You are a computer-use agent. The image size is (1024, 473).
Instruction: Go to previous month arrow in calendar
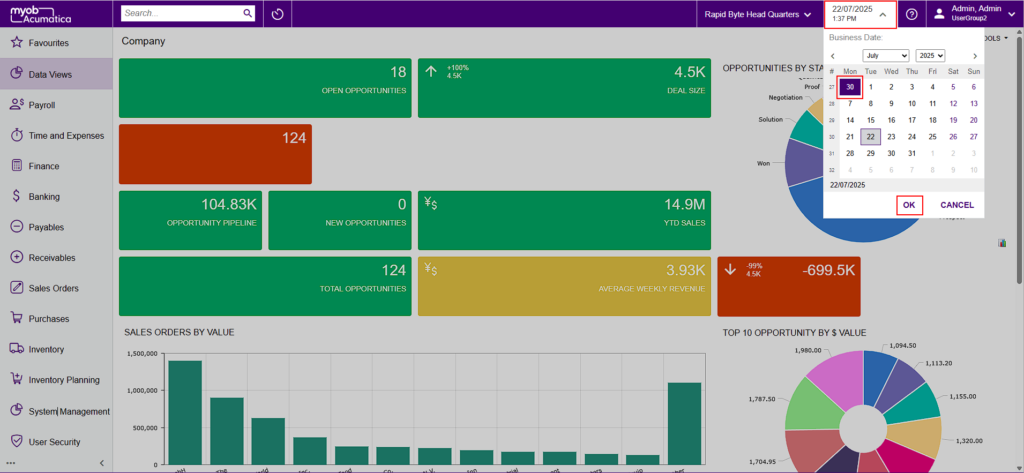pyautogui.click(x=833, y=56)
